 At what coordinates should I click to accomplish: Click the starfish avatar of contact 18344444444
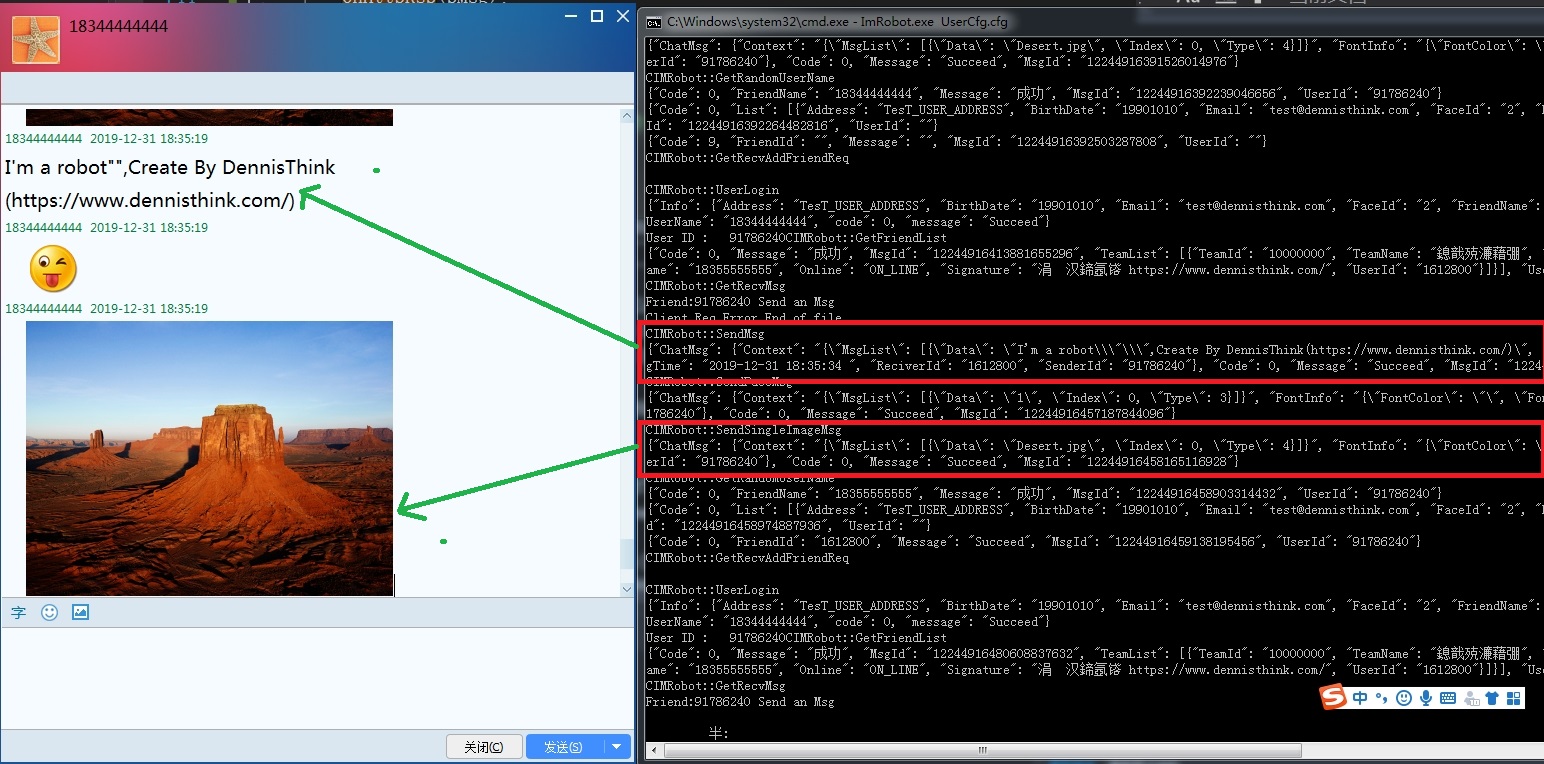35,39
